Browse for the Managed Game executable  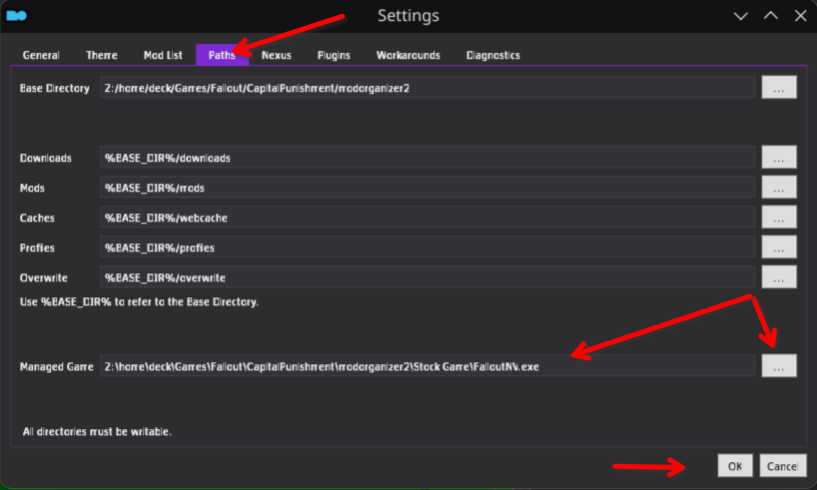tap(778, 367)
